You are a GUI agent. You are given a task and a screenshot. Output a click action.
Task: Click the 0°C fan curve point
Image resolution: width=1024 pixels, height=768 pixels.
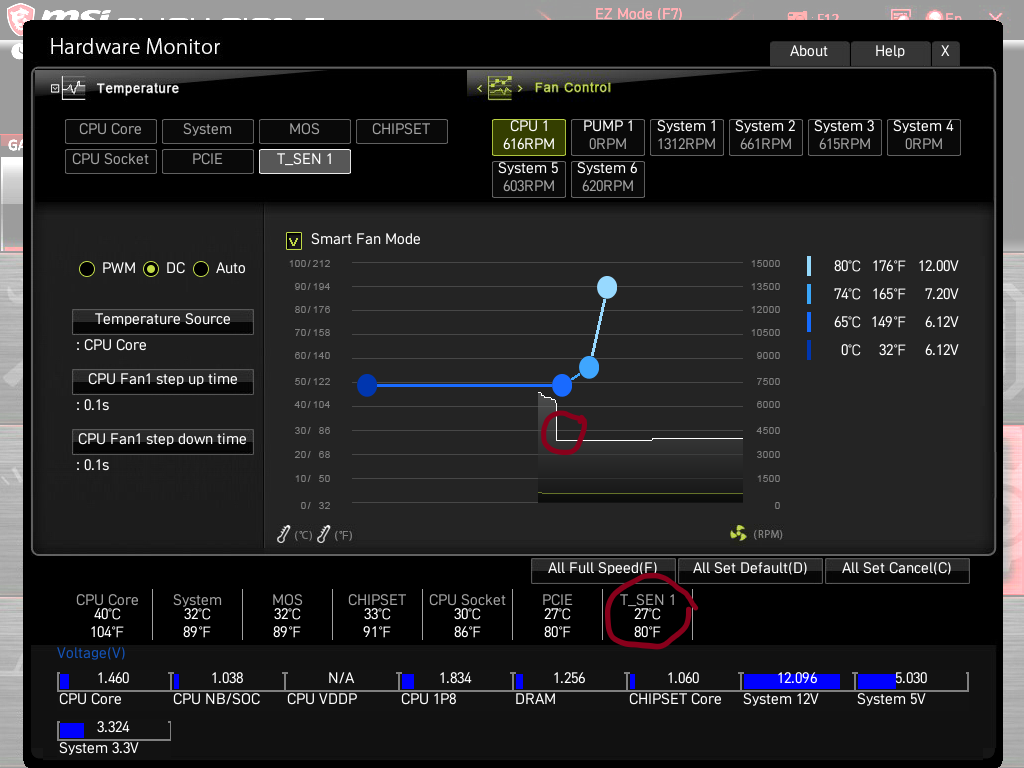coord(367,385)
